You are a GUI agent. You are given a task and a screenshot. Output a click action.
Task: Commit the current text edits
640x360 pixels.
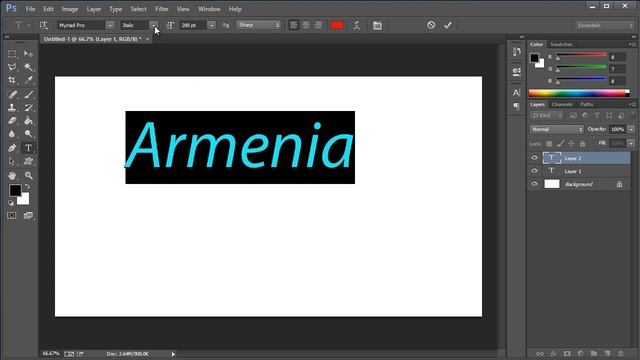click(x=448, y=25)
